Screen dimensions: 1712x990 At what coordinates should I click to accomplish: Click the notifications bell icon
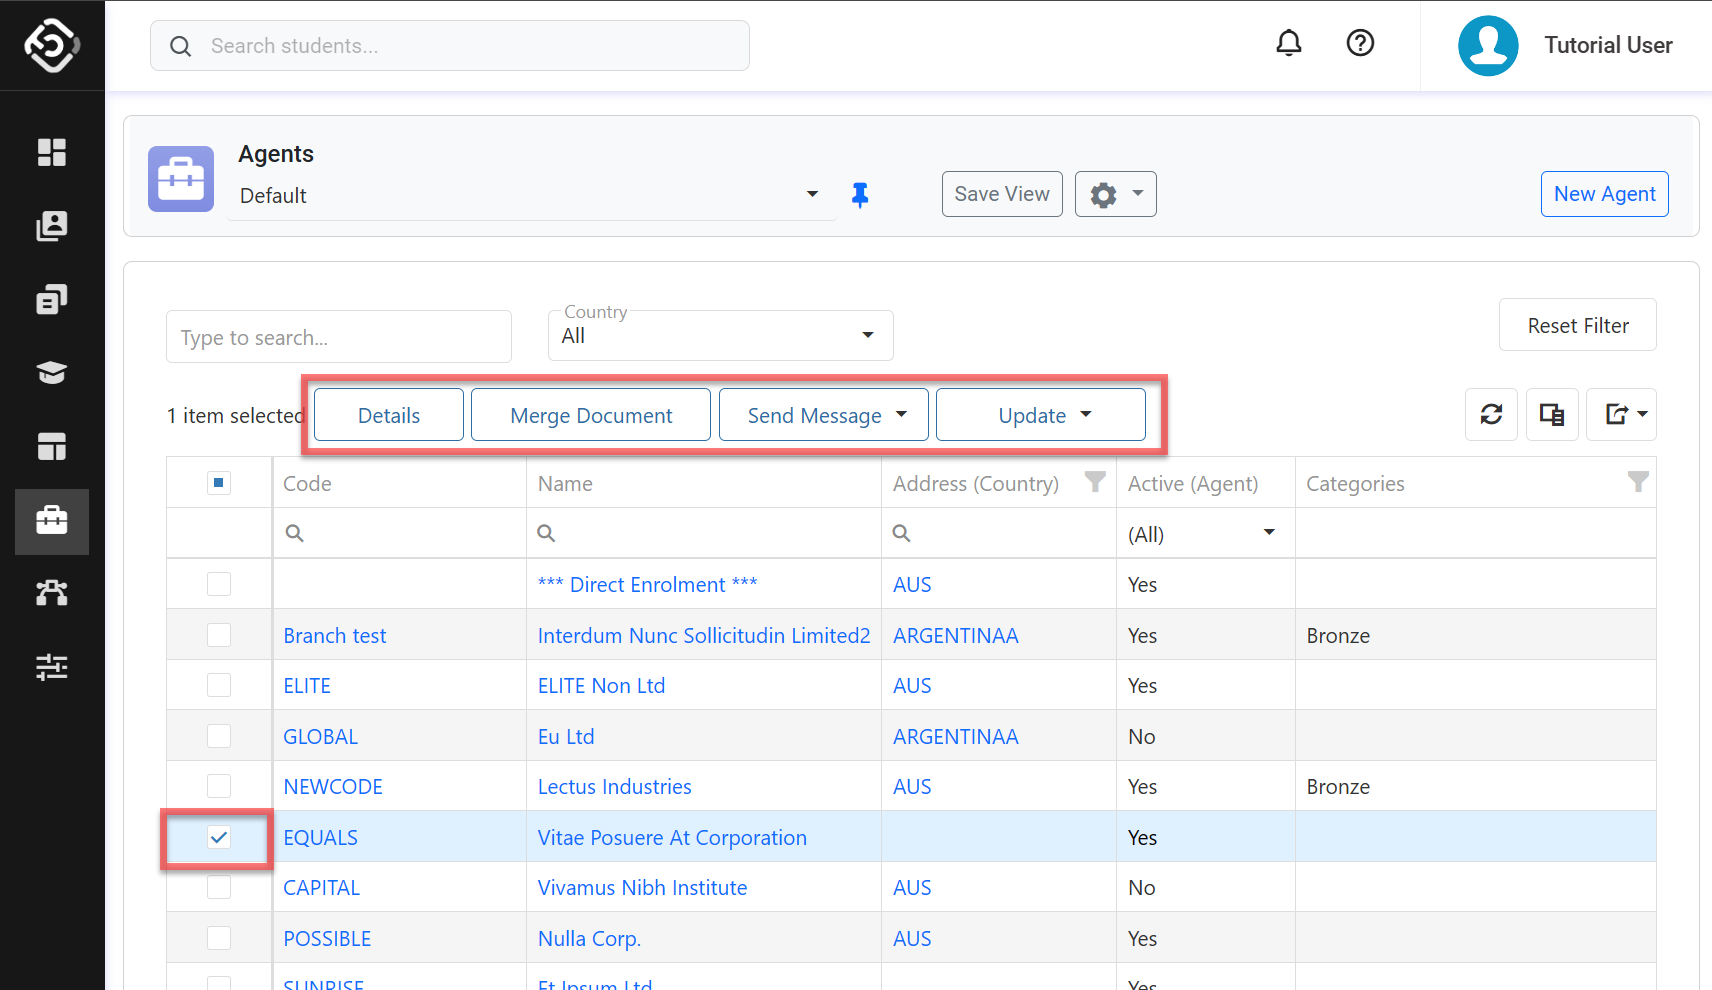pyautogui.click(x=1289, y=43)
